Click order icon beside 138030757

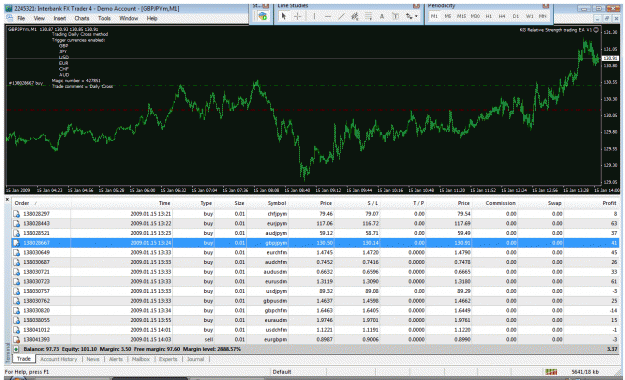click(x=17, y=291)
